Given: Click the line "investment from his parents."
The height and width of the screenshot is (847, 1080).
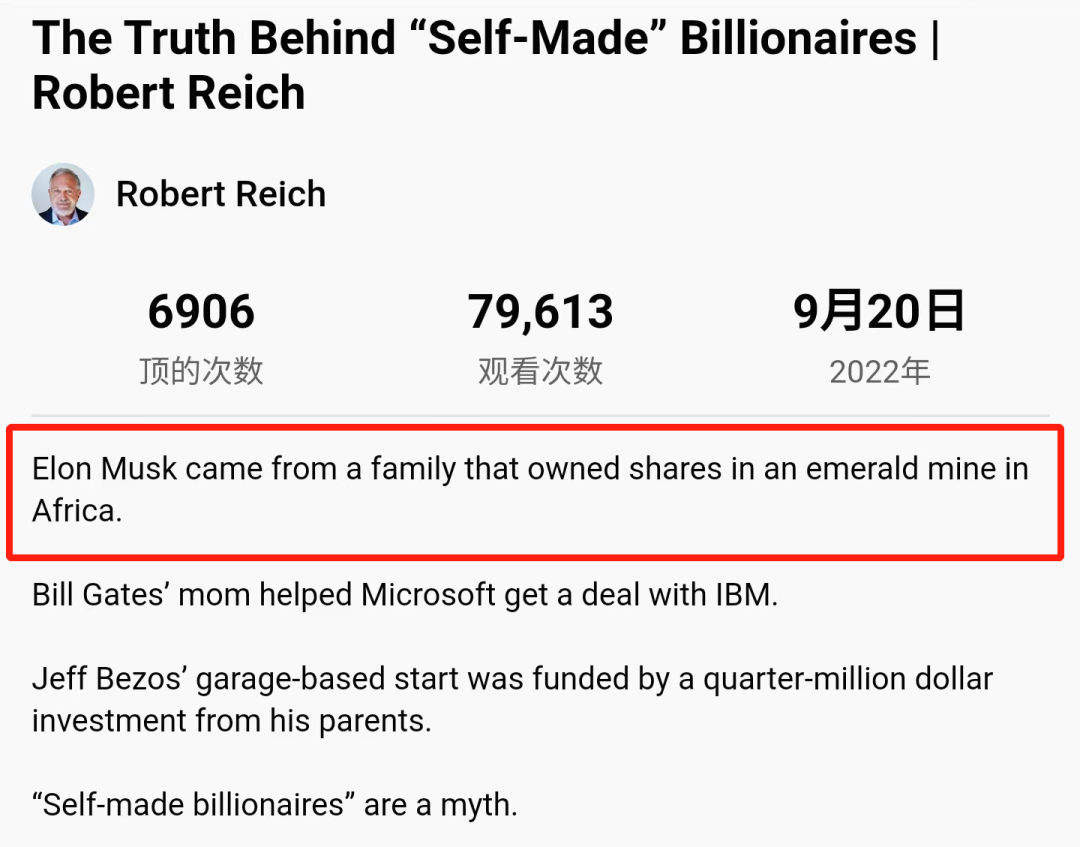Looking at the screenshot, I should pyautogui.click(x=231, y=721).
